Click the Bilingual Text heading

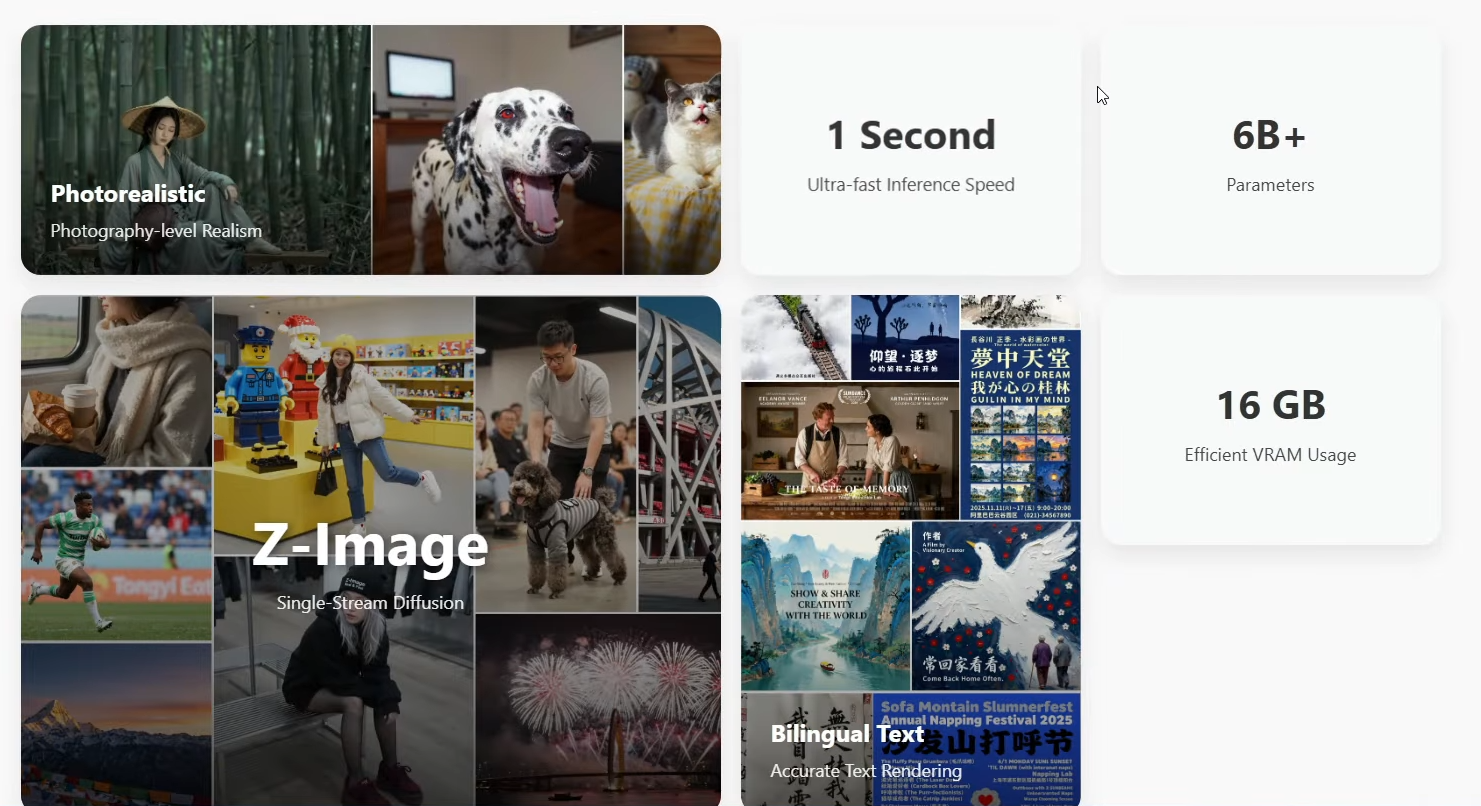coord(847,734)
